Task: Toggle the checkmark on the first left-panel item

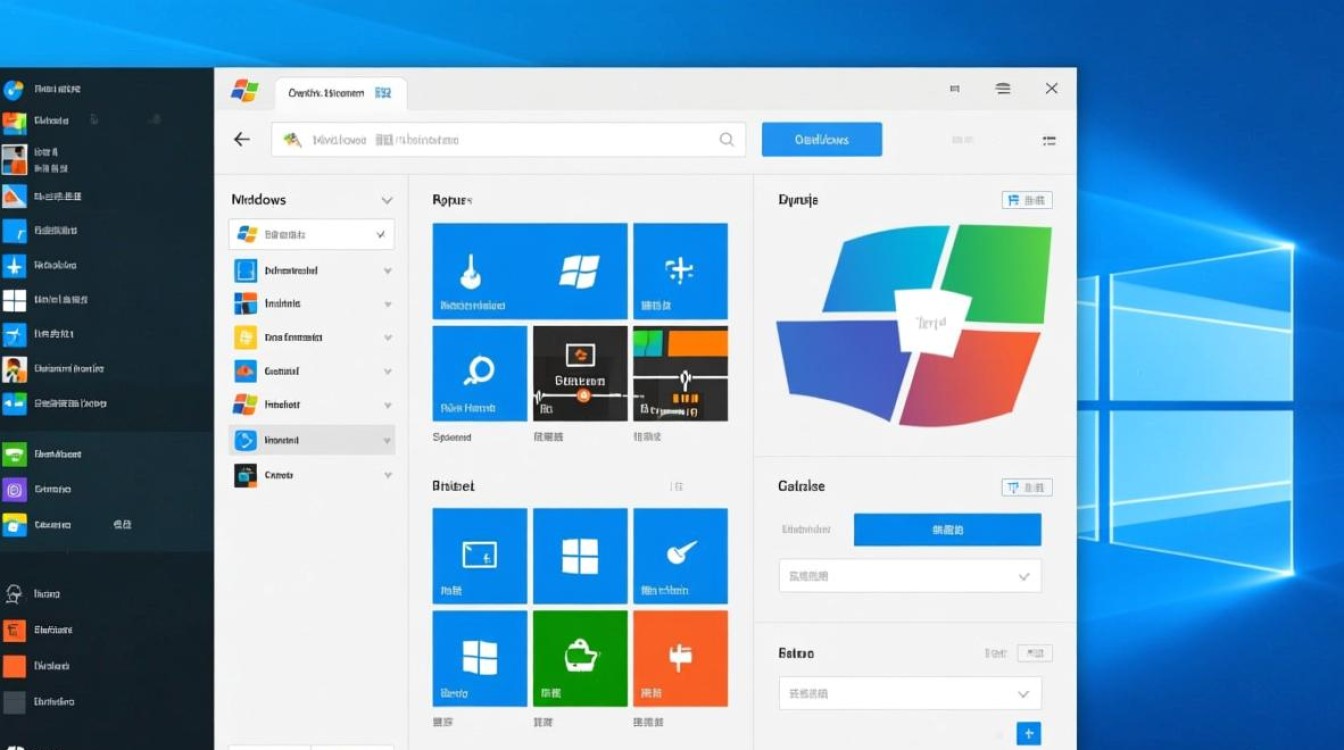Action: click(380, 235)
